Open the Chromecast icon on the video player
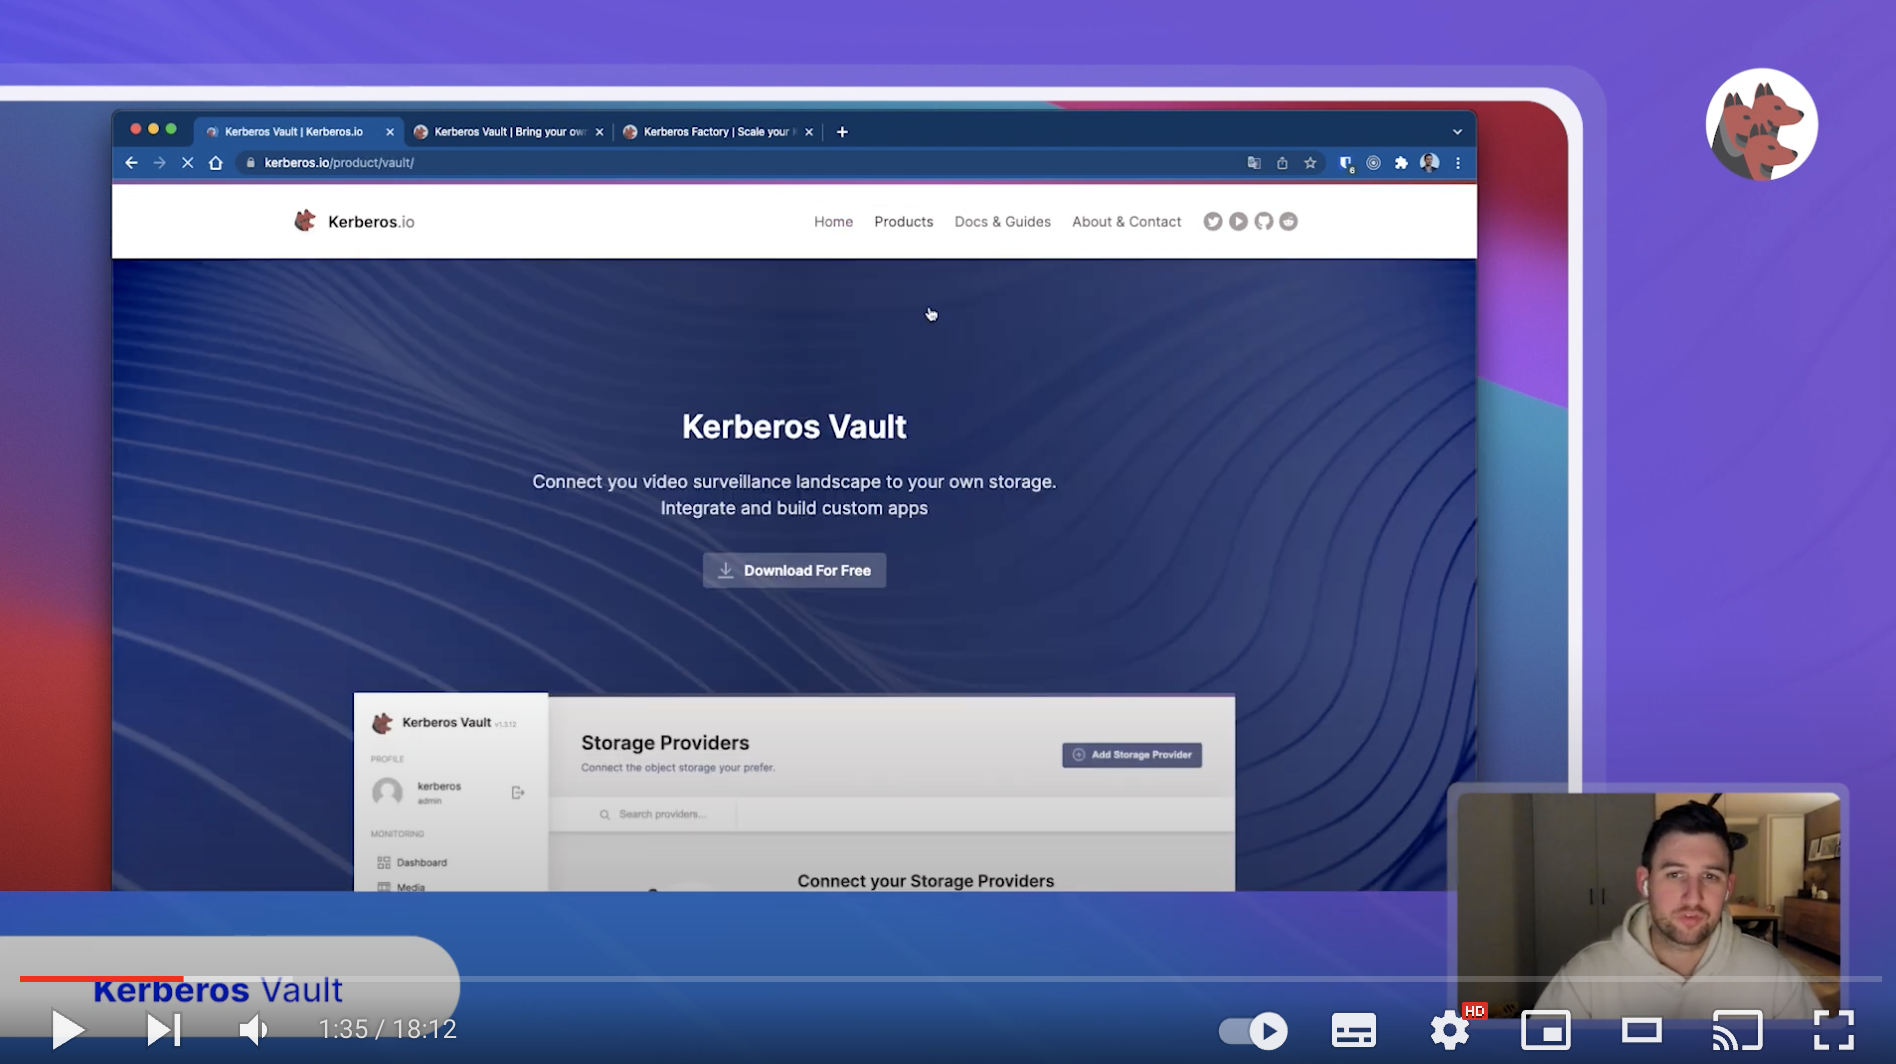 click(x=1737, y=1029)
